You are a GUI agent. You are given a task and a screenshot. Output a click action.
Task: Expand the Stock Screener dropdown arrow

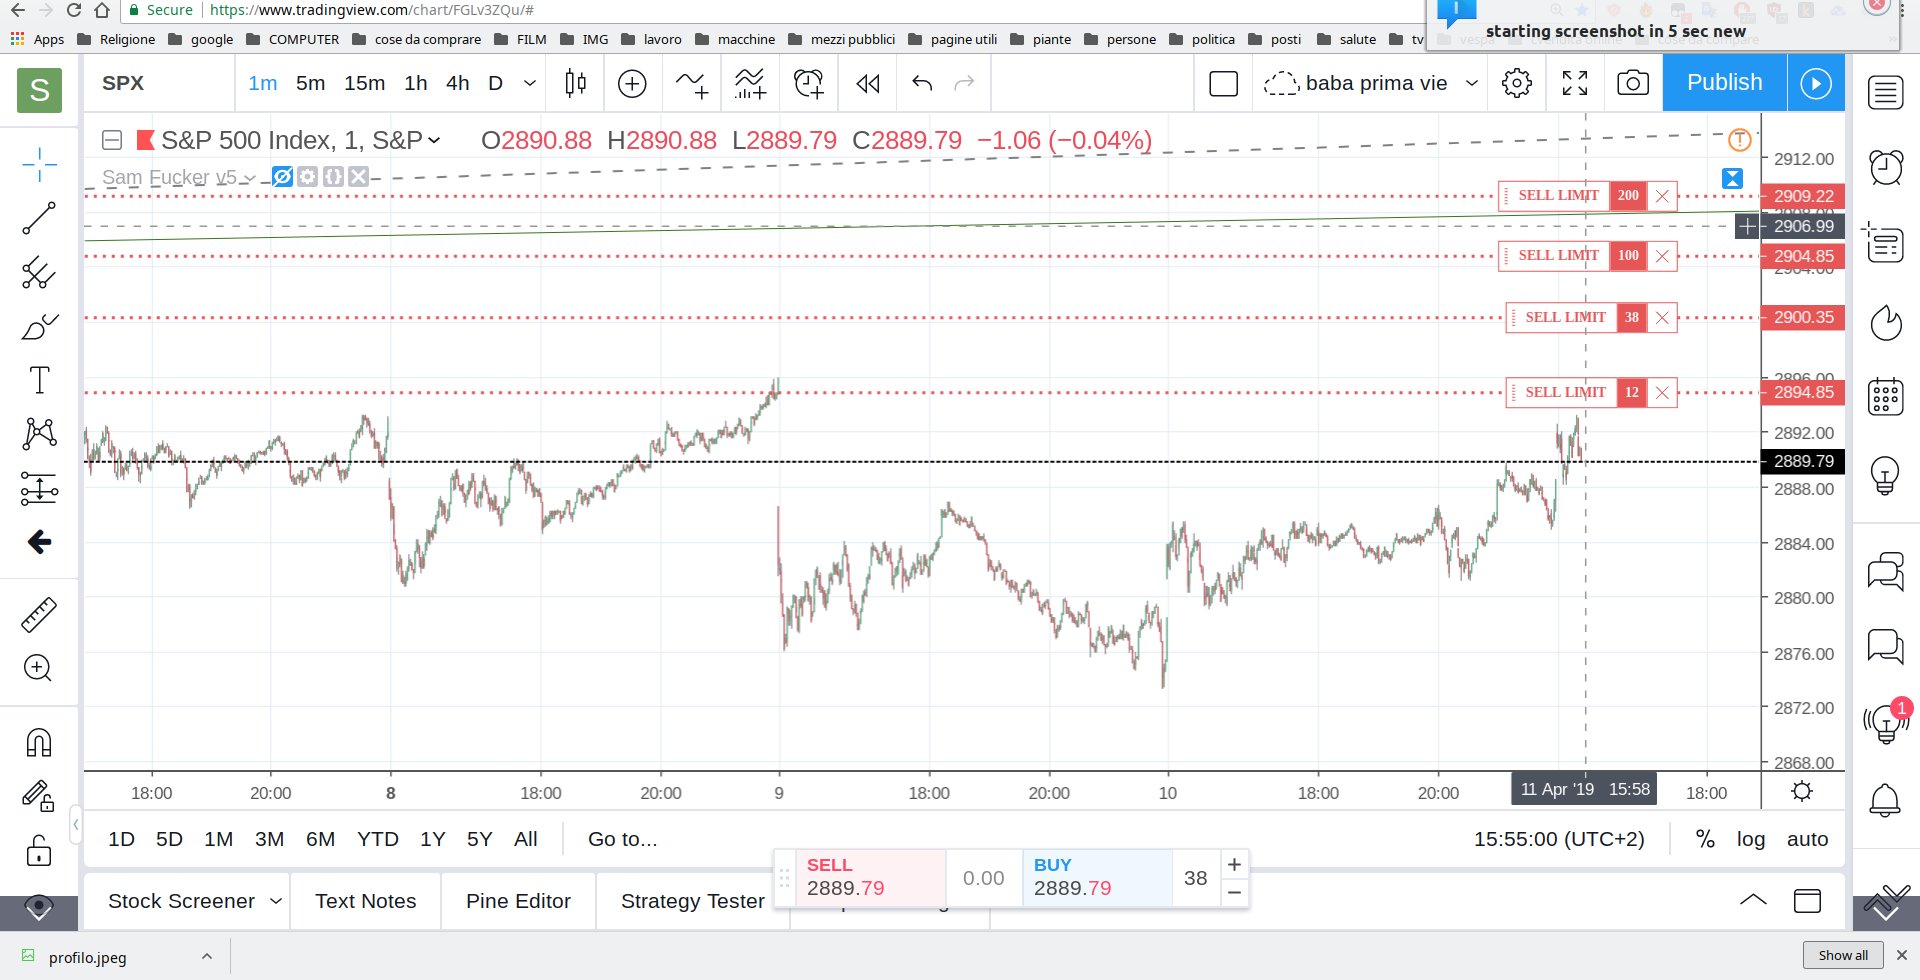(x=275, y=901)
